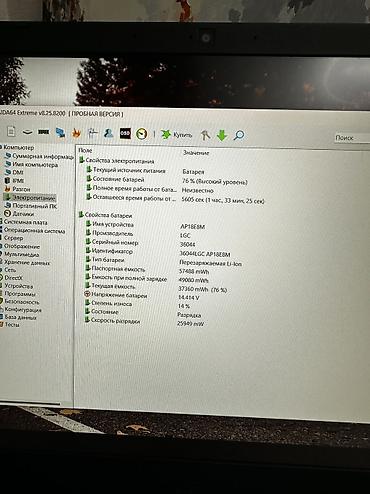Open Суммарная информация tree item
The image size is (370, 494).
click(39, 156)
